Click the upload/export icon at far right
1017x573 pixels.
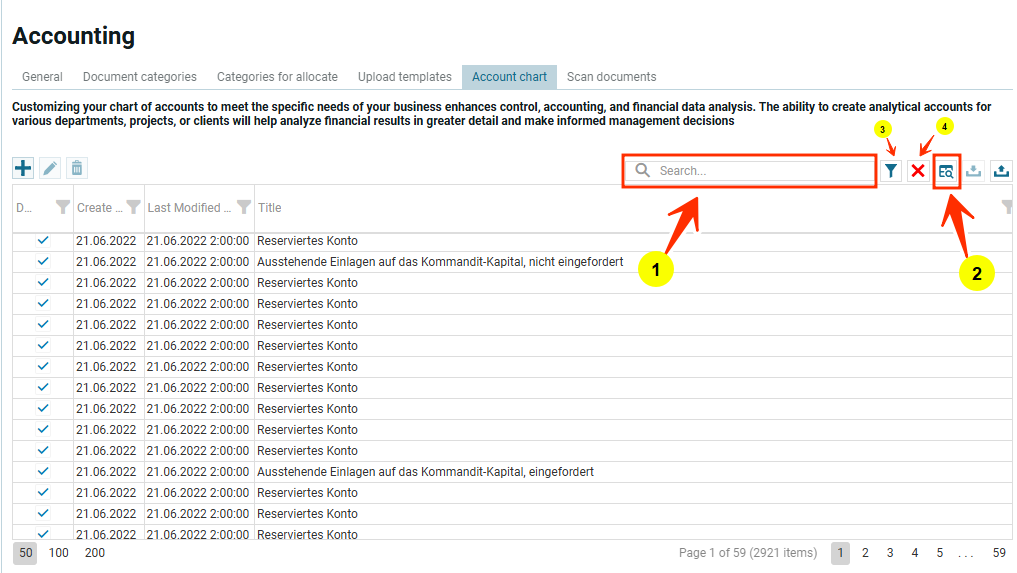[x=1000, y=171]
